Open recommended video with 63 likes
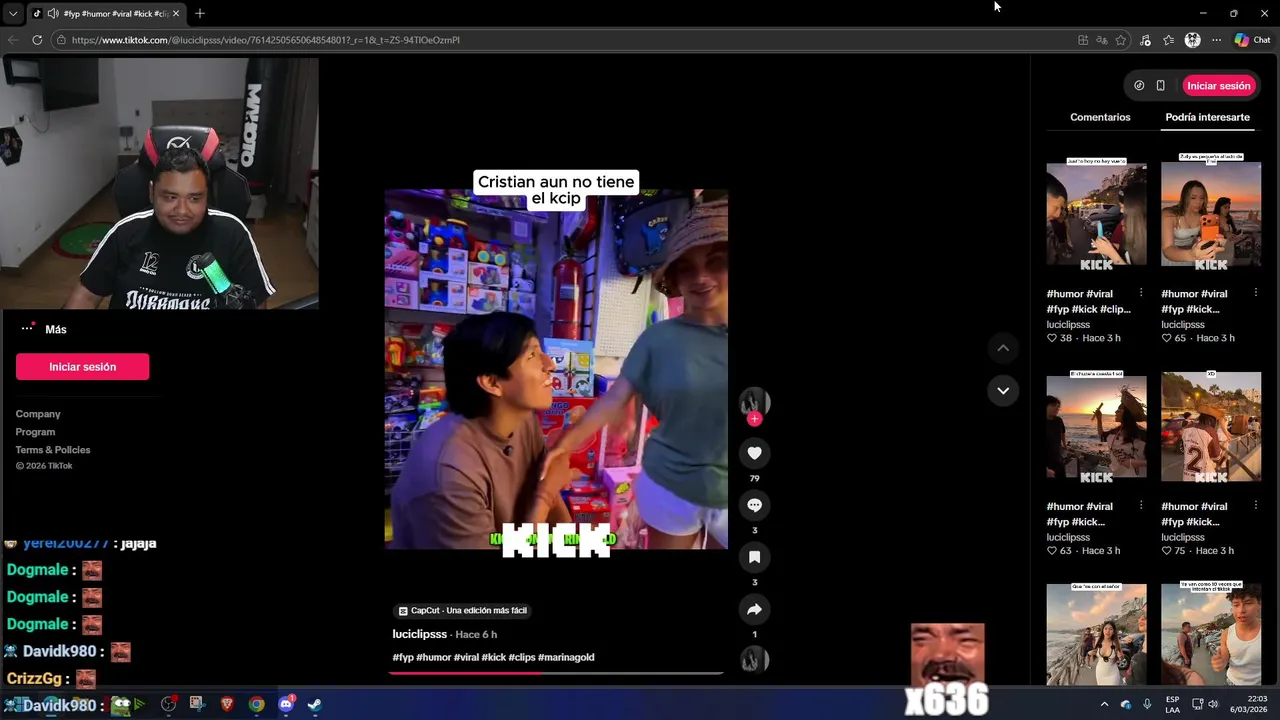The height and width of the screenshot is (720, 1280). click(1096, 427)
